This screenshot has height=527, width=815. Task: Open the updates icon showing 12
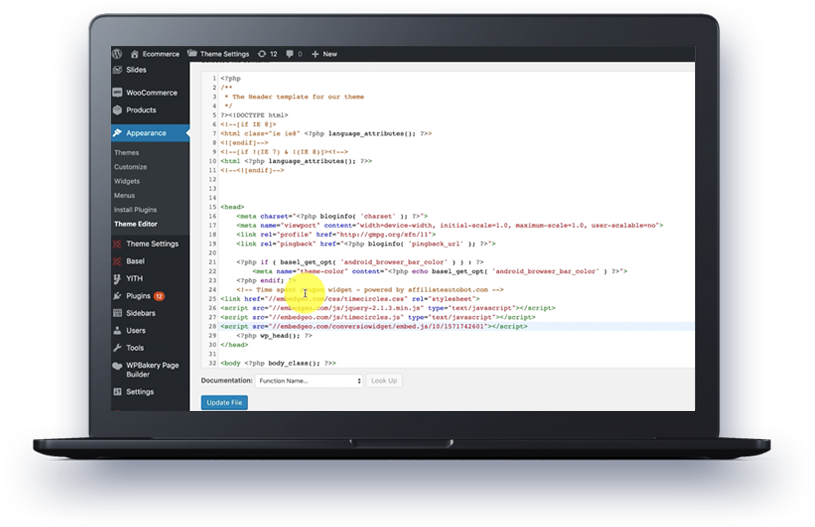tap(262, 54)
